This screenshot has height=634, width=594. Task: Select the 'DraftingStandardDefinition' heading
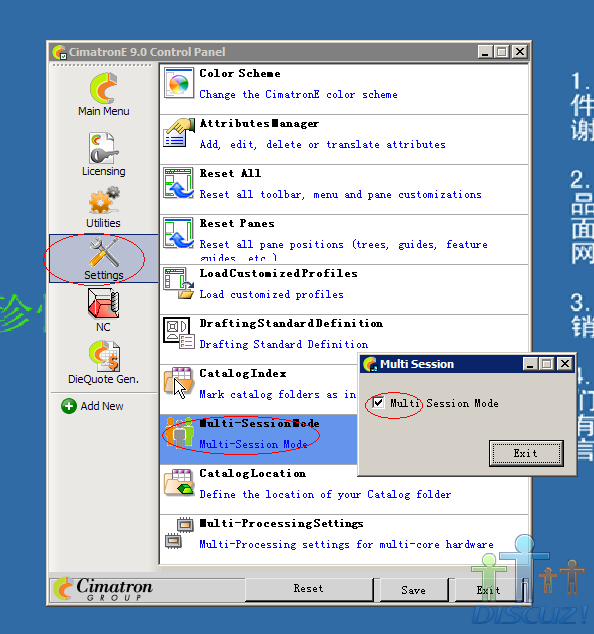(x=291, y=323)
